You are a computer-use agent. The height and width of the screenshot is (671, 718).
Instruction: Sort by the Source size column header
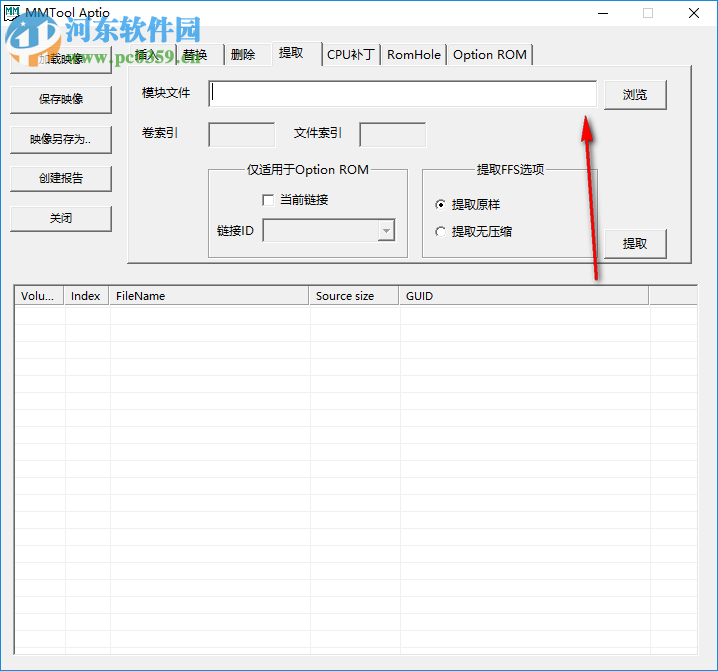click(354, 296)
